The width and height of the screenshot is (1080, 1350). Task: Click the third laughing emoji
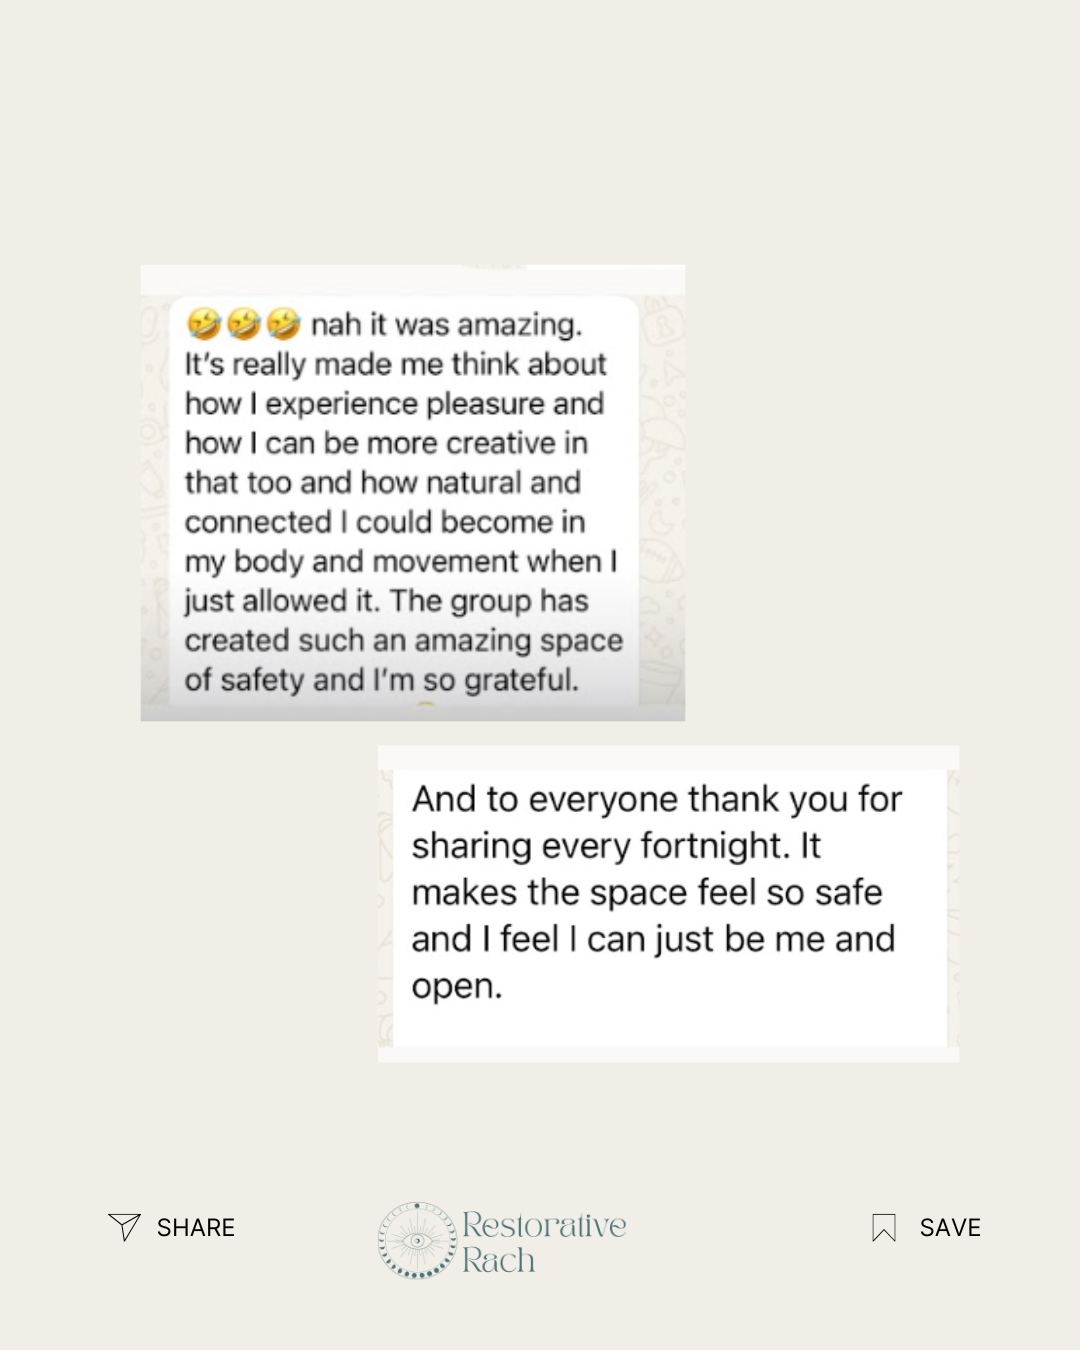pos(283,324)
